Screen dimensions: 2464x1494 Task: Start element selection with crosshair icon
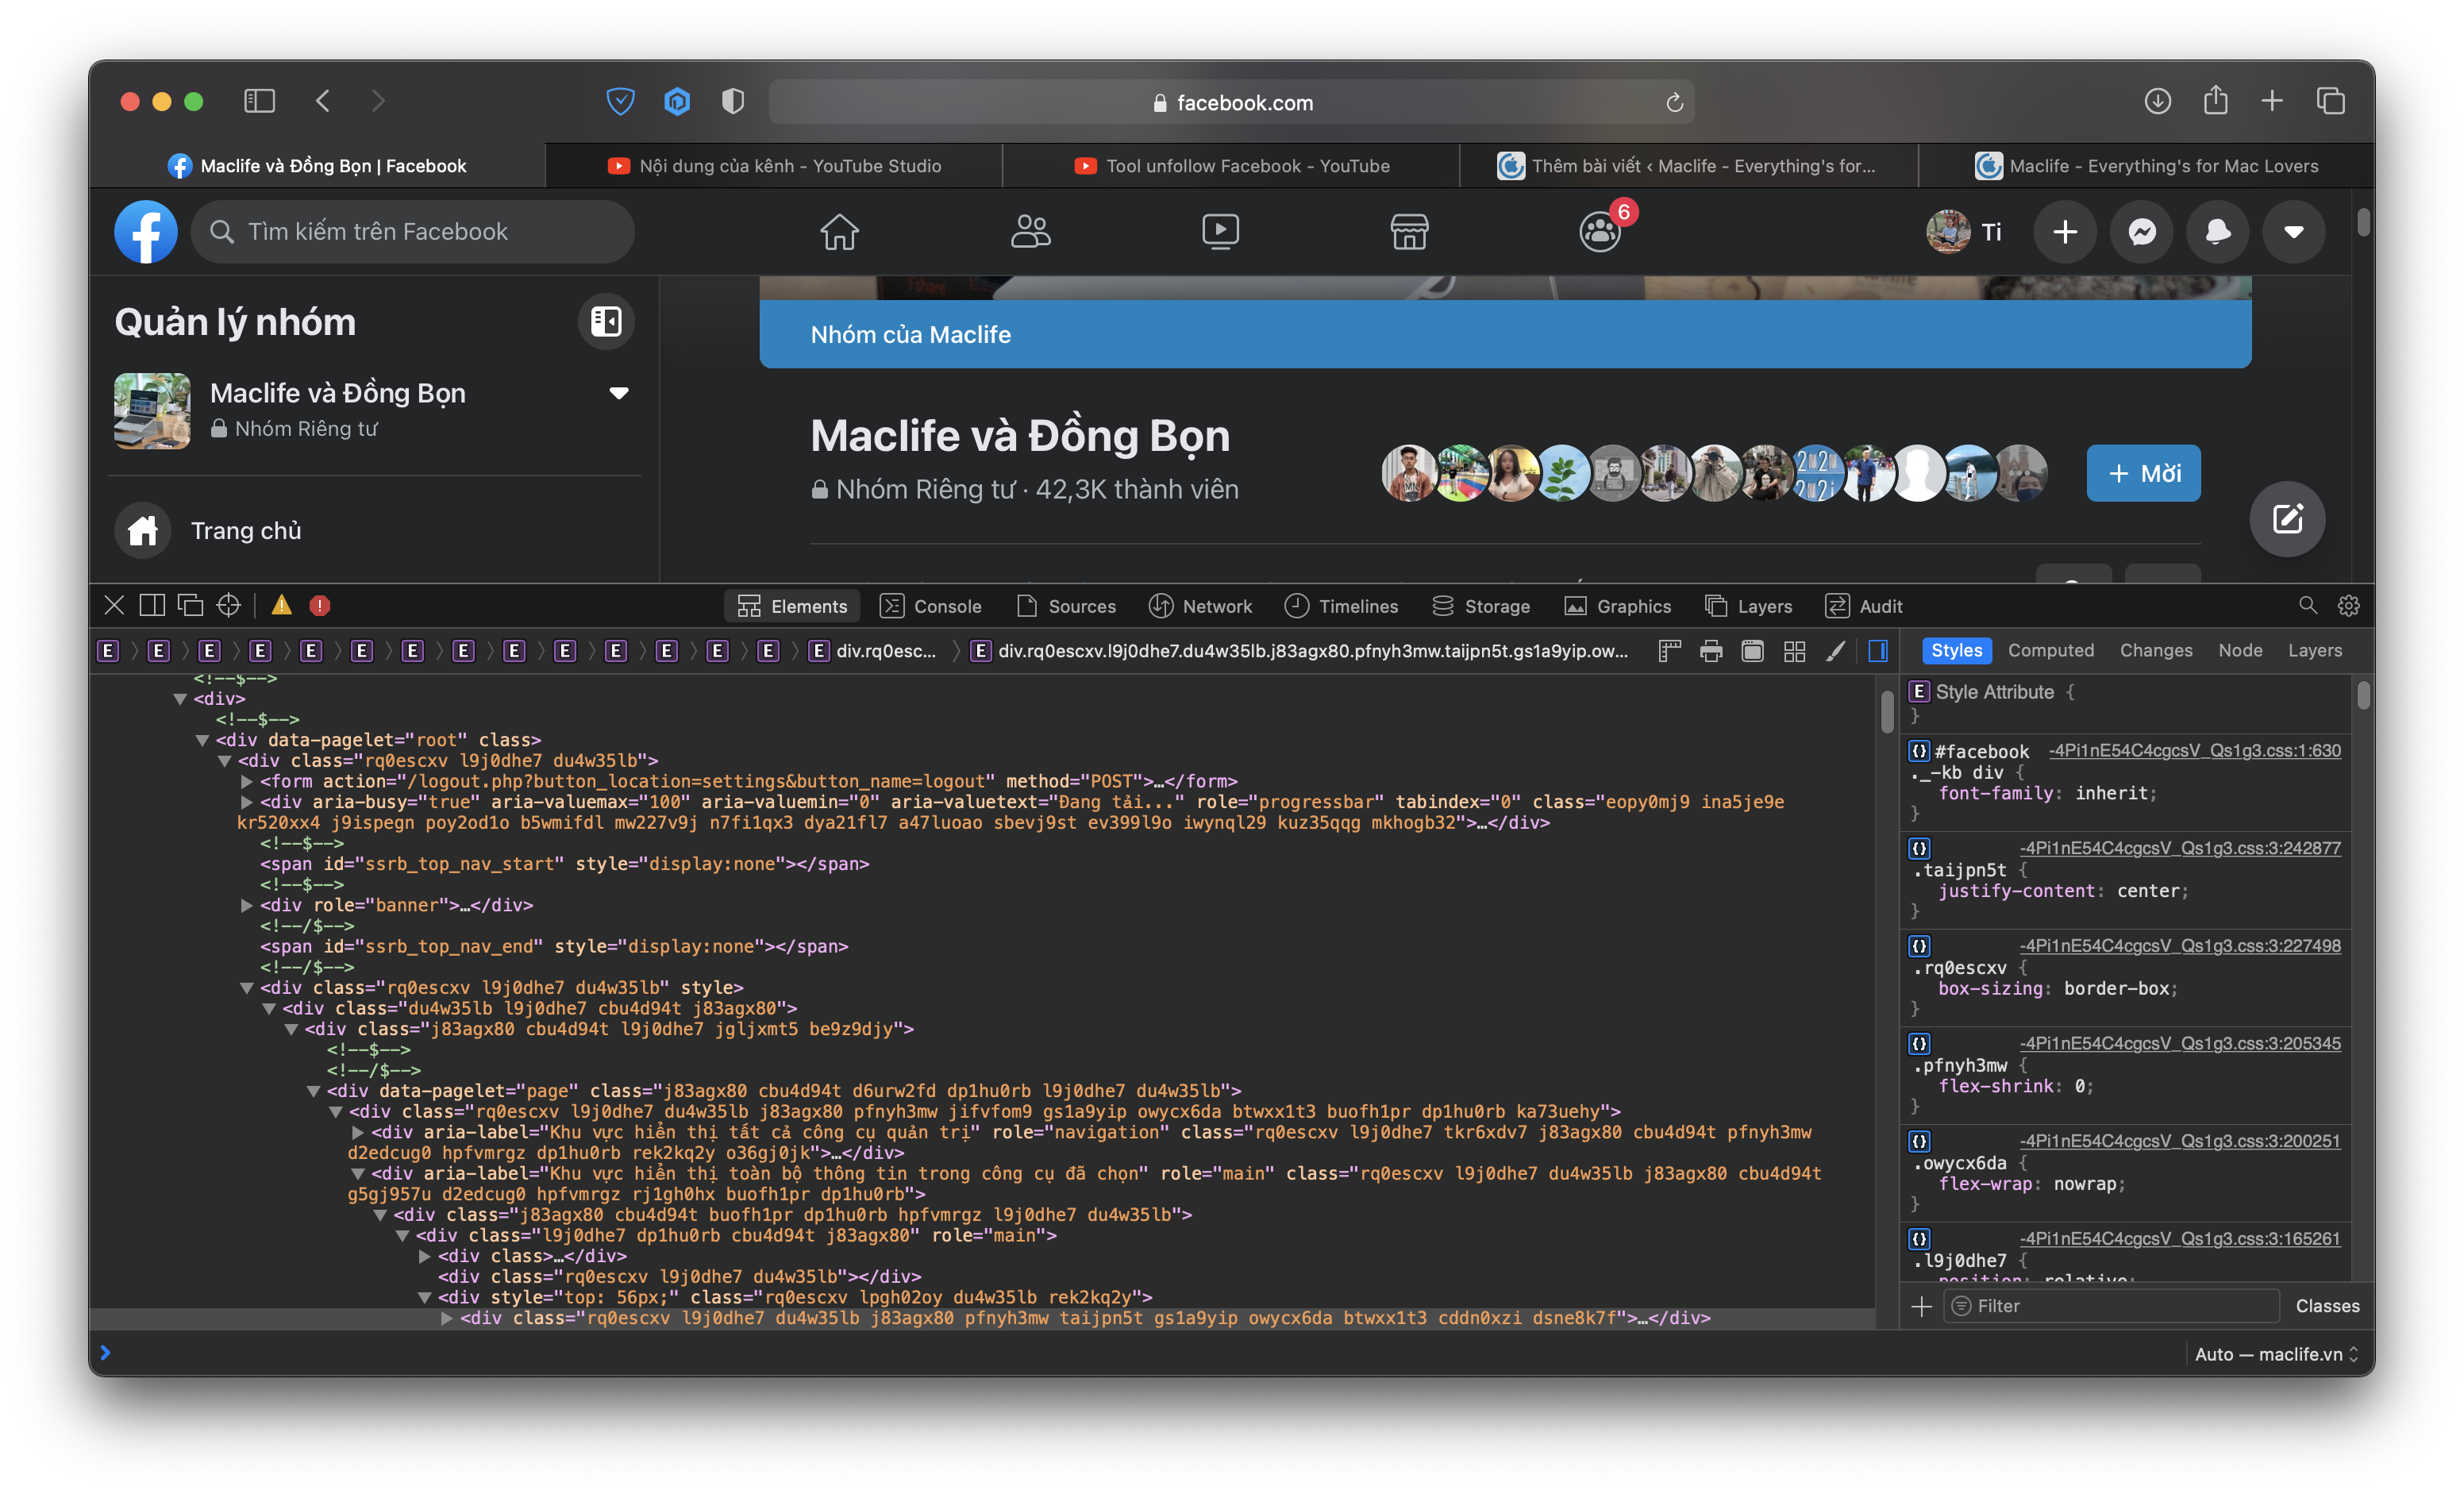[x=228, y=605]
